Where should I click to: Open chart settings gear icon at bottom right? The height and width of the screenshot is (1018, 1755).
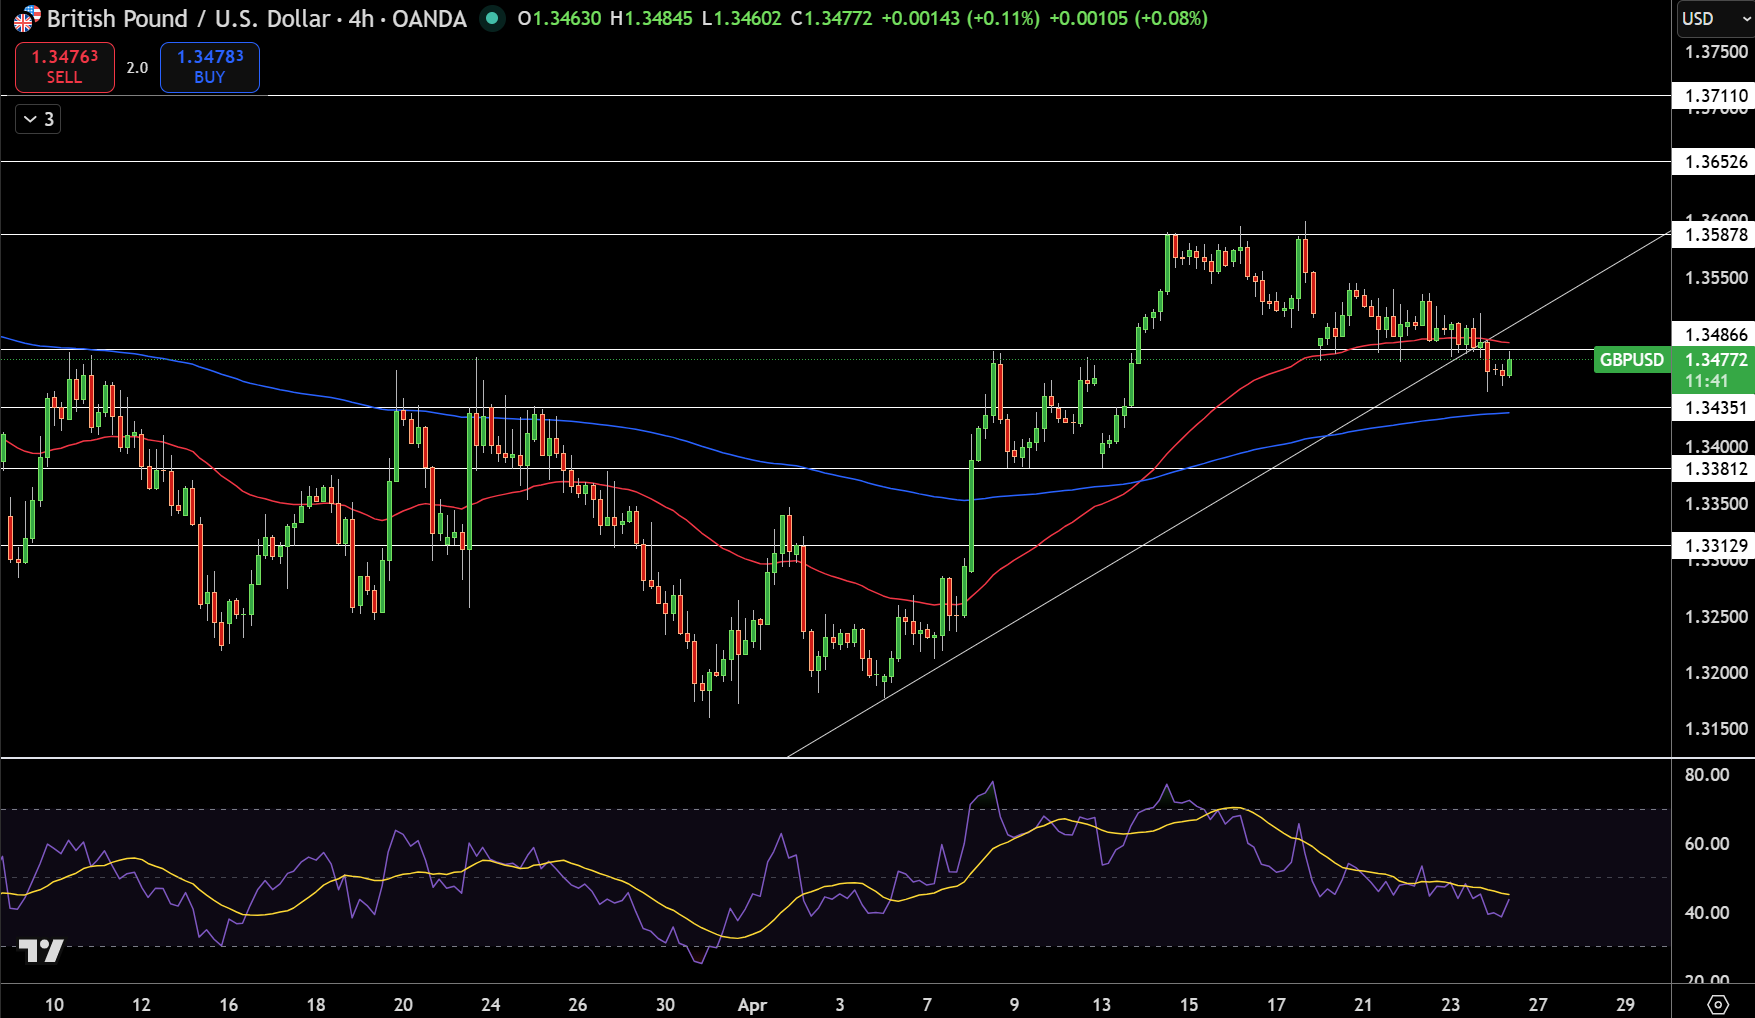[1718, 1004]
